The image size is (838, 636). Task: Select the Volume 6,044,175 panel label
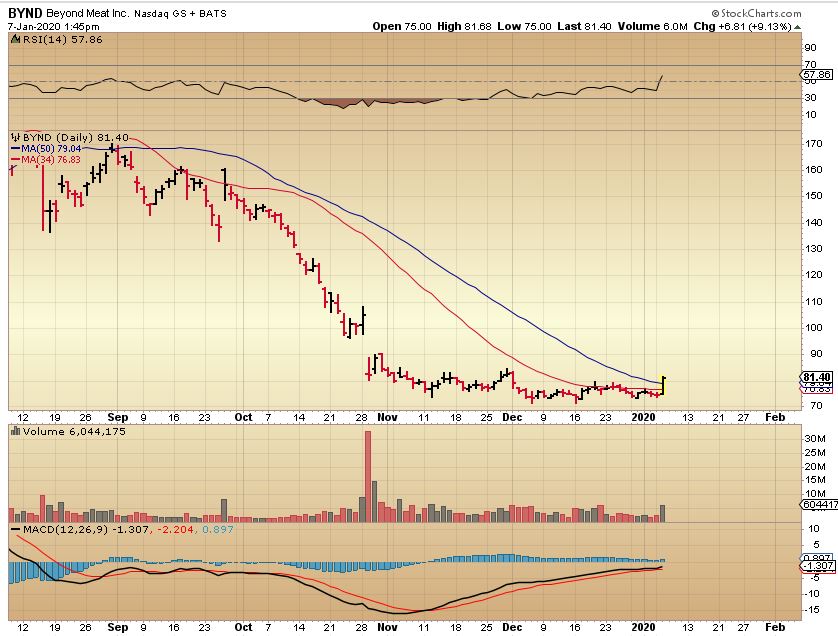click(74, 431)
